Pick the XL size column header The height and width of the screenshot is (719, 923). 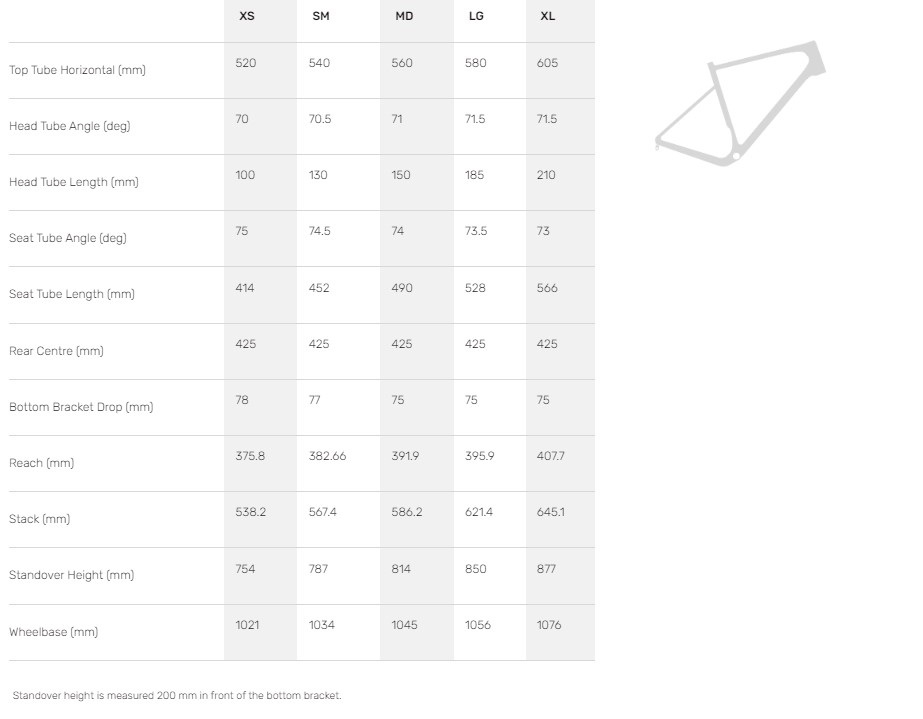tap(547, 17)
